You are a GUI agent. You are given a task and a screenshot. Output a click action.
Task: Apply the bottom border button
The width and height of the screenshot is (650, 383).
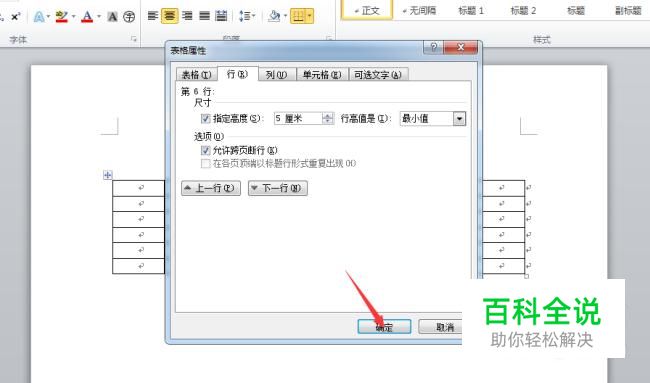(x=298, y=16)
